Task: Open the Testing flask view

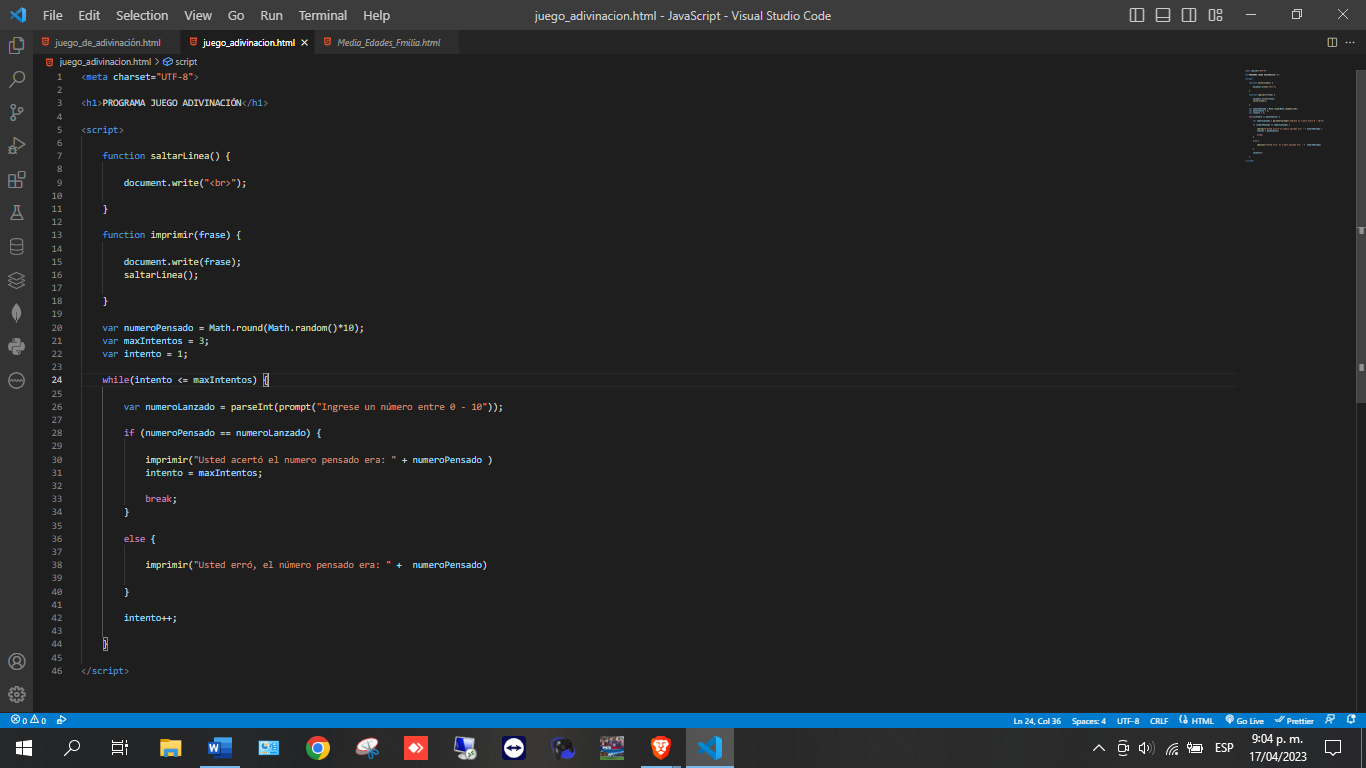Action: coord(16,213)
